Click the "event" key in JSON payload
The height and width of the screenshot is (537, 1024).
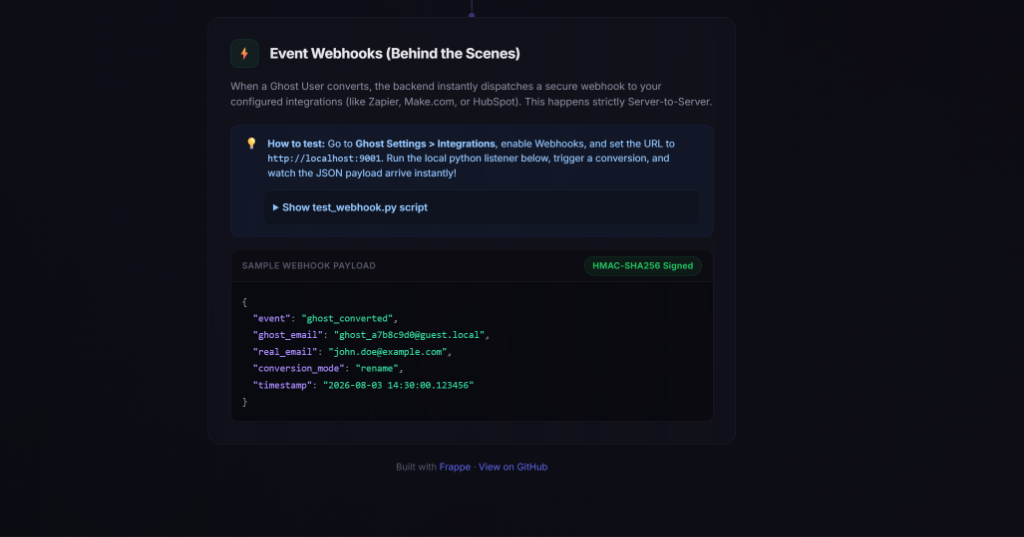point(271,318)
